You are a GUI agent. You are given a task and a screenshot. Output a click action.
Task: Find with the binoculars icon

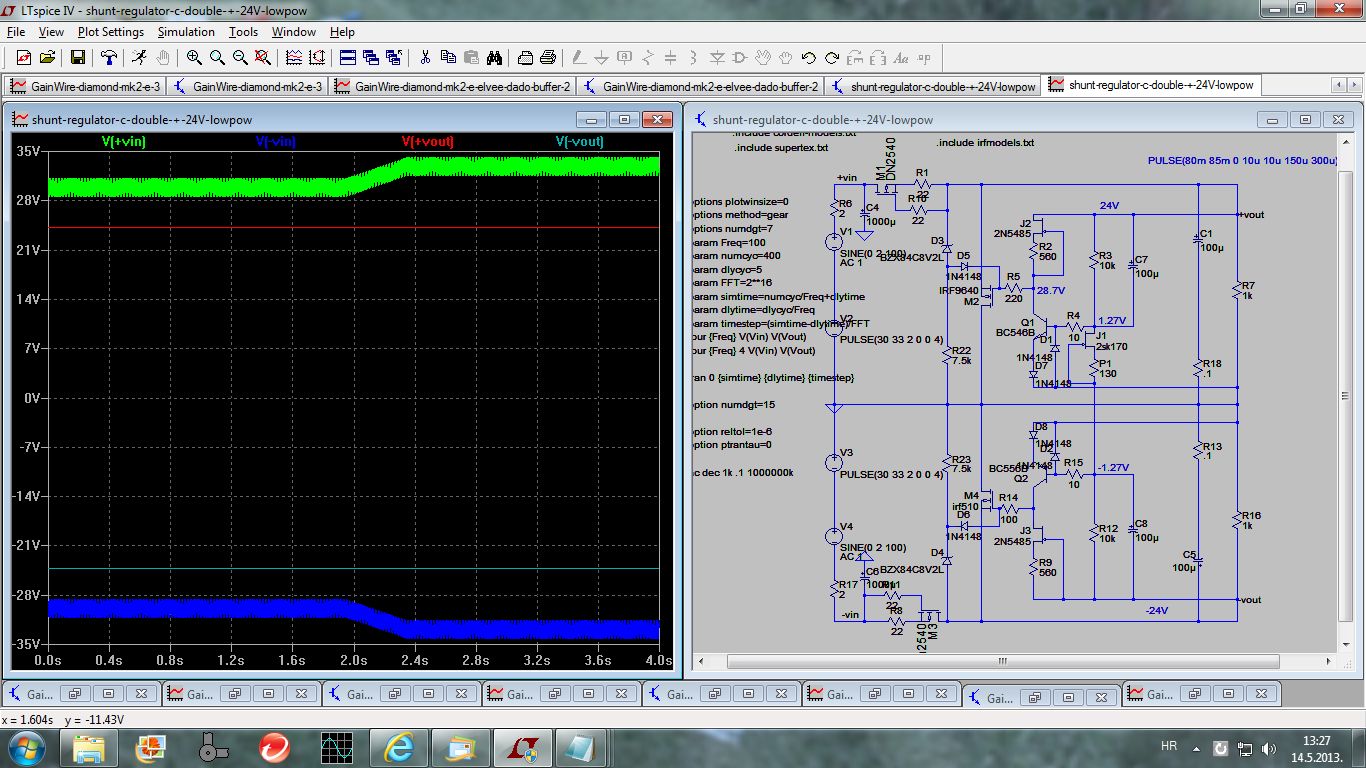pos(494,58)
